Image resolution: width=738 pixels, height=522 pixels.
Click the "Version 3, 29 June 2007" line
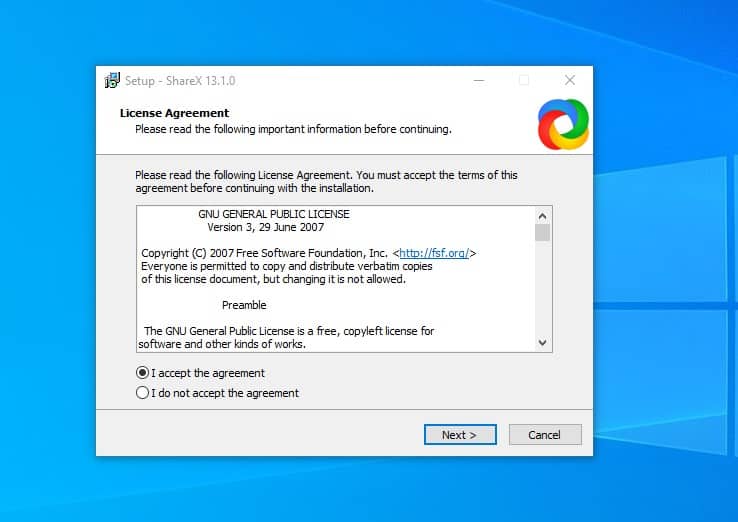coord(266,227)
